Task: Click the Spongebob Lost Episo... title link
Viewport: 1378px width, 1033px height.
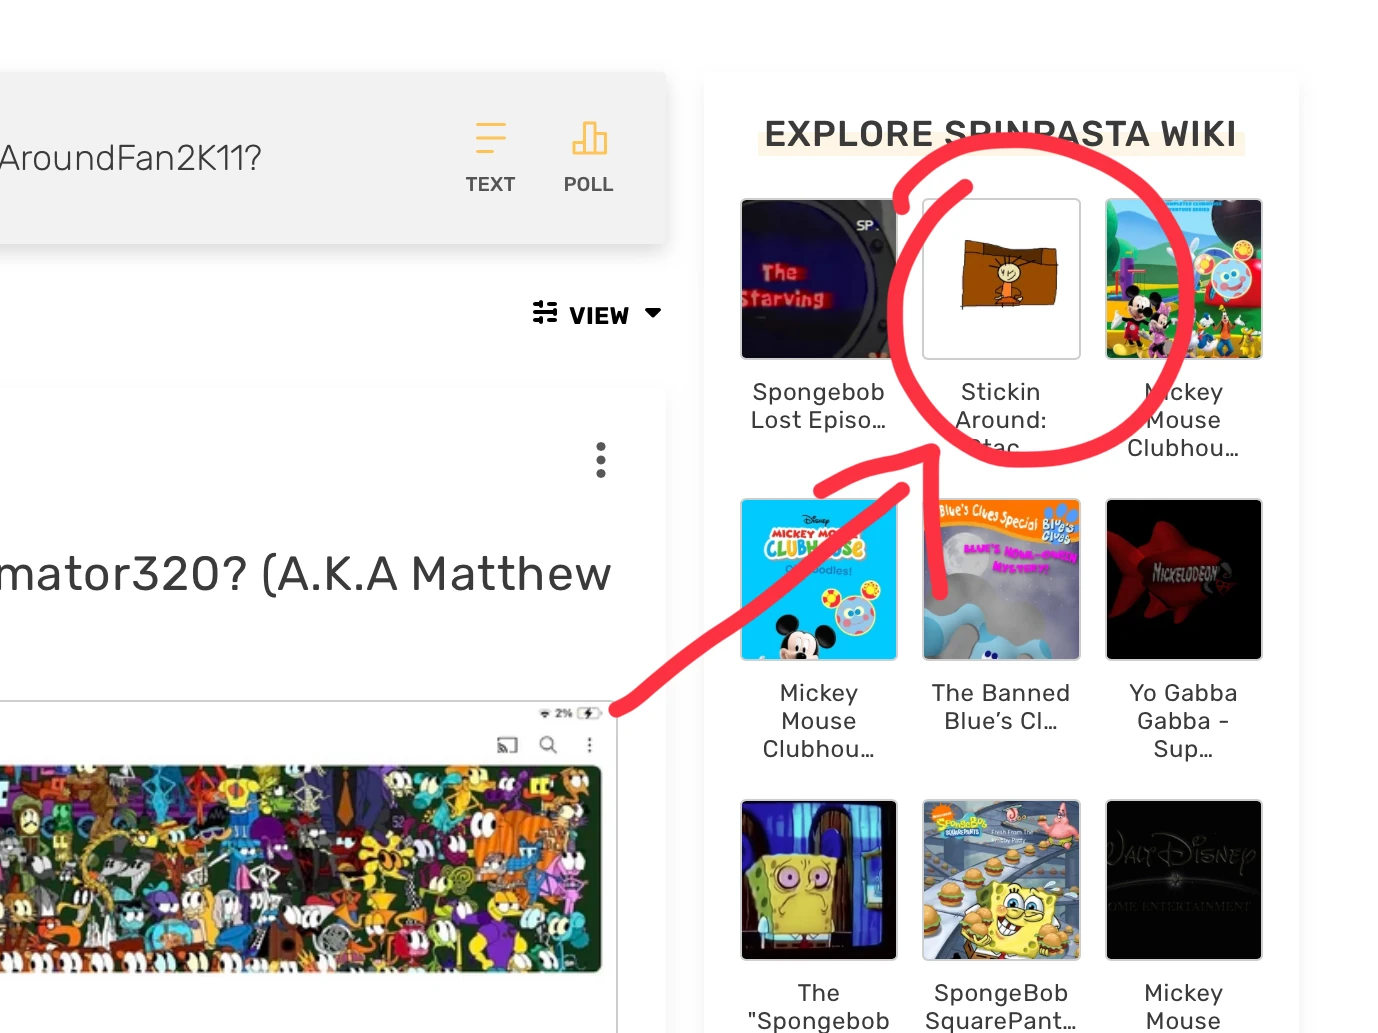Action: (818, 406)
